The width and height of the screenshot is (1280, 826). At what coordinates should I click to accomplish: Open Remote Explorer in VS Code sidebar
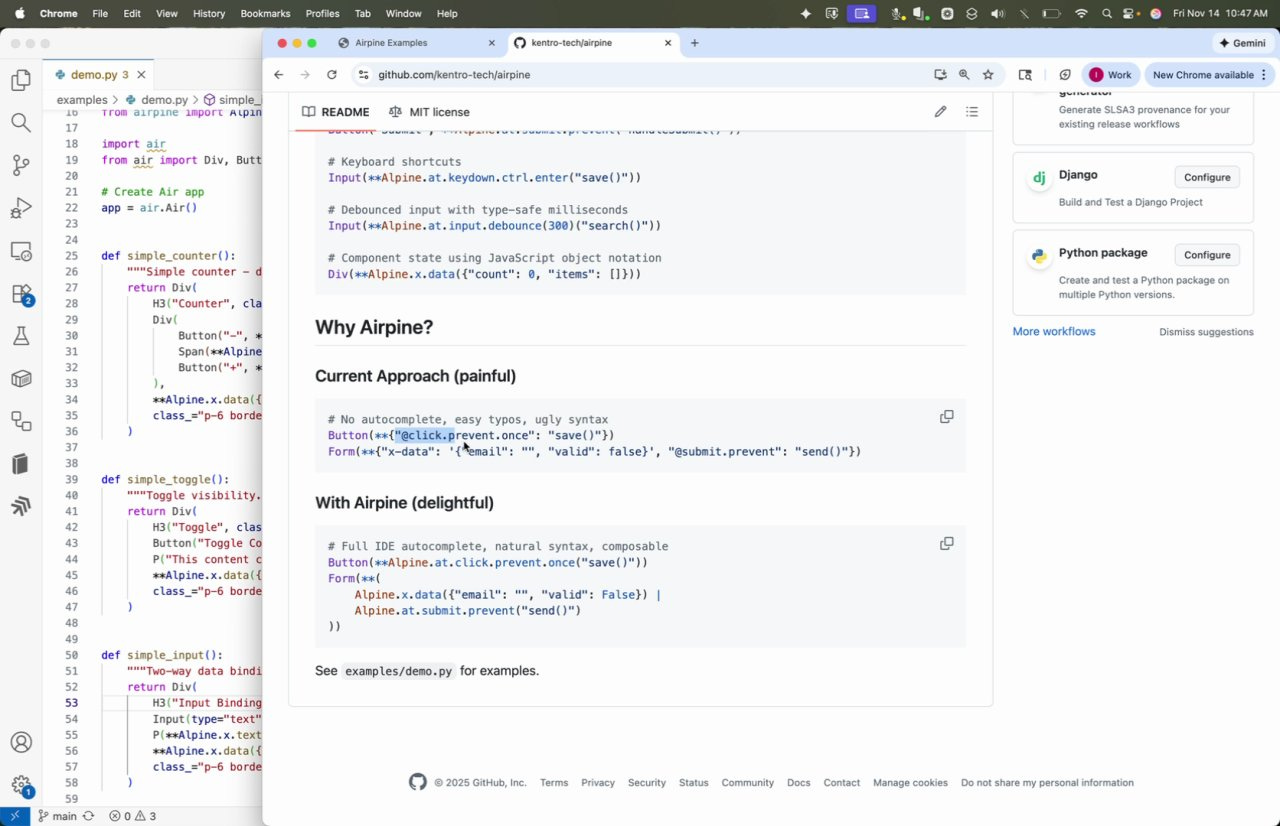tap(21, 251)
